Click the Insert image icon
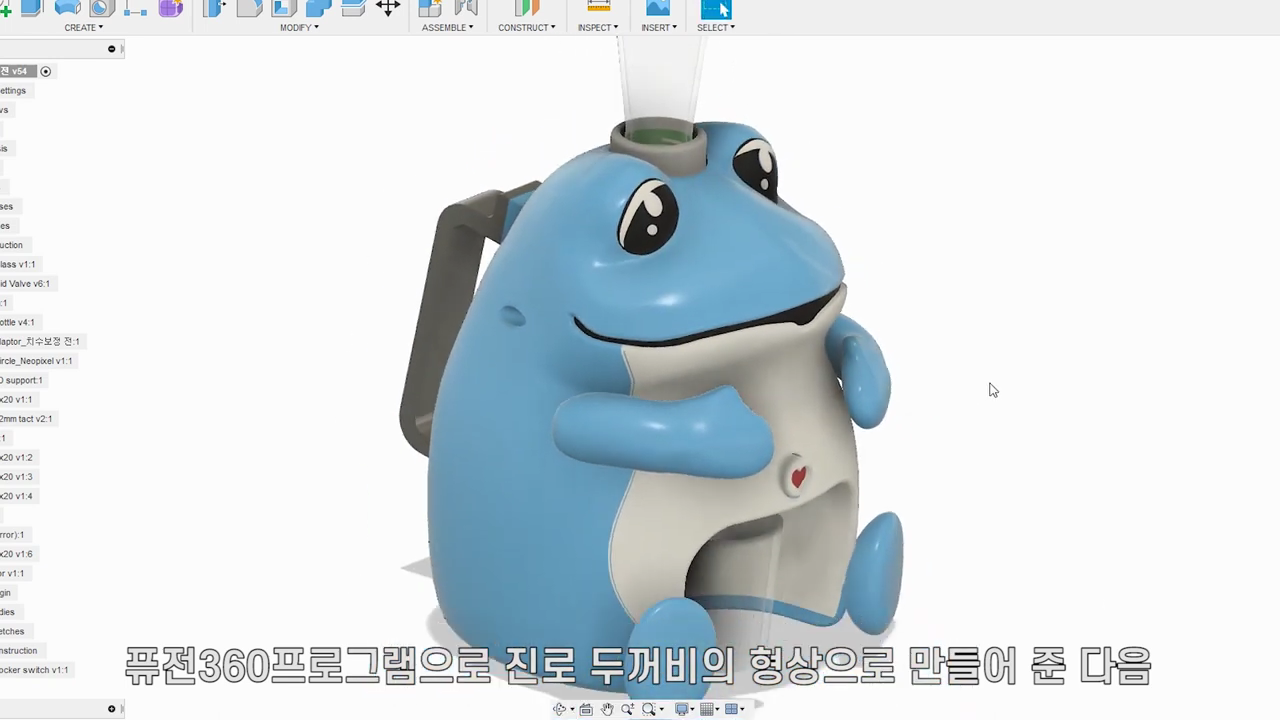This screenshot has width=1280, height=720. (x=658, y=8)
